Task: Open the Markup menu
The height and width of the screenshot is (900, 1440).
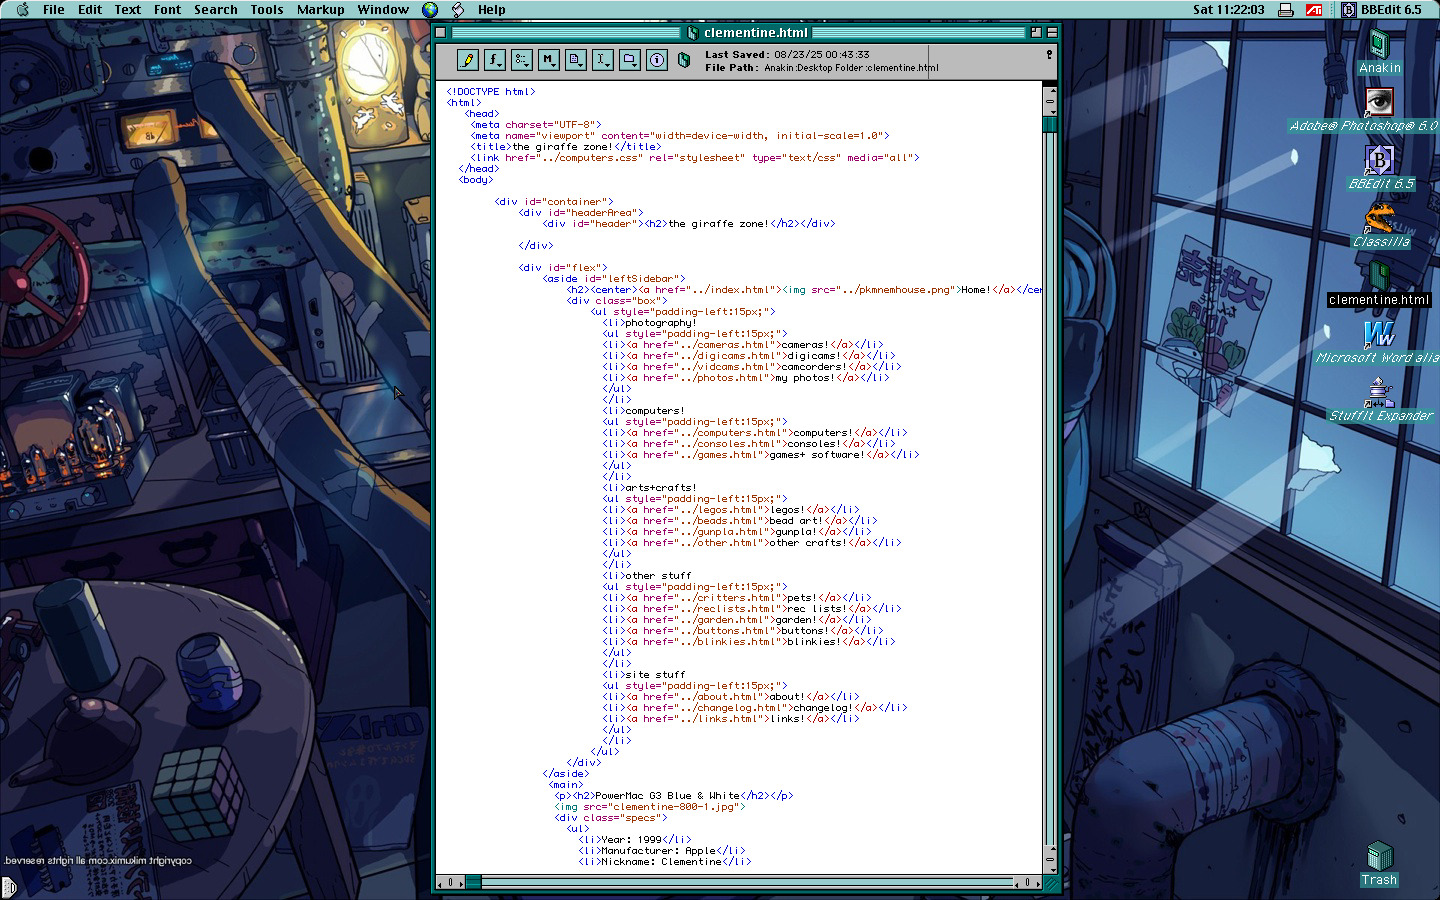Action: click(x=320, y=10)
